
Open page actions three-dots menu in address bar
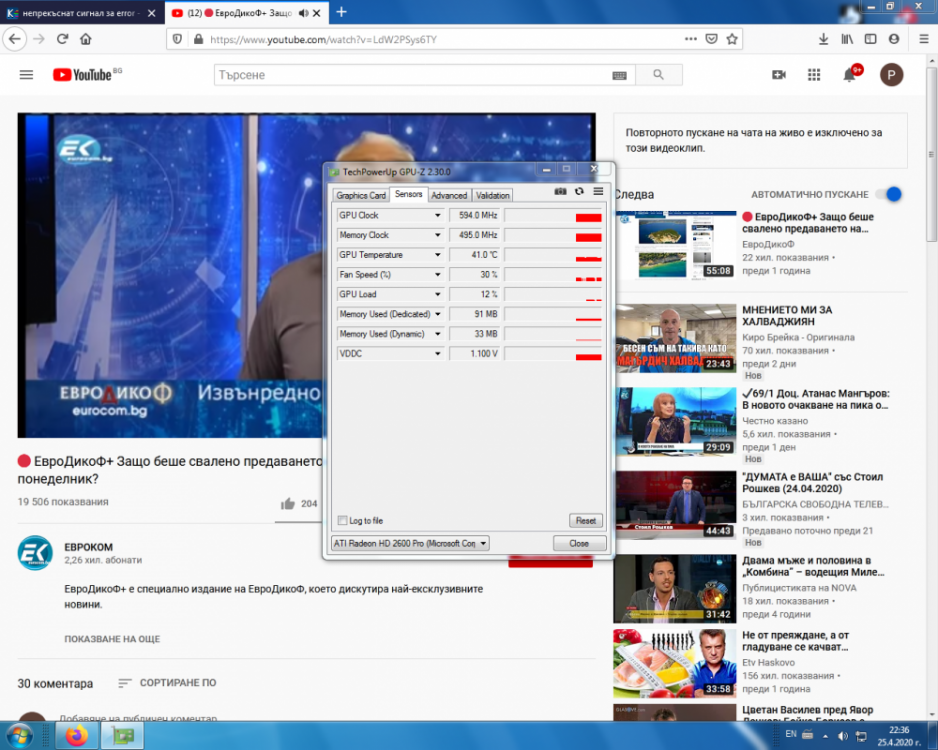click(x=691, y=39)
